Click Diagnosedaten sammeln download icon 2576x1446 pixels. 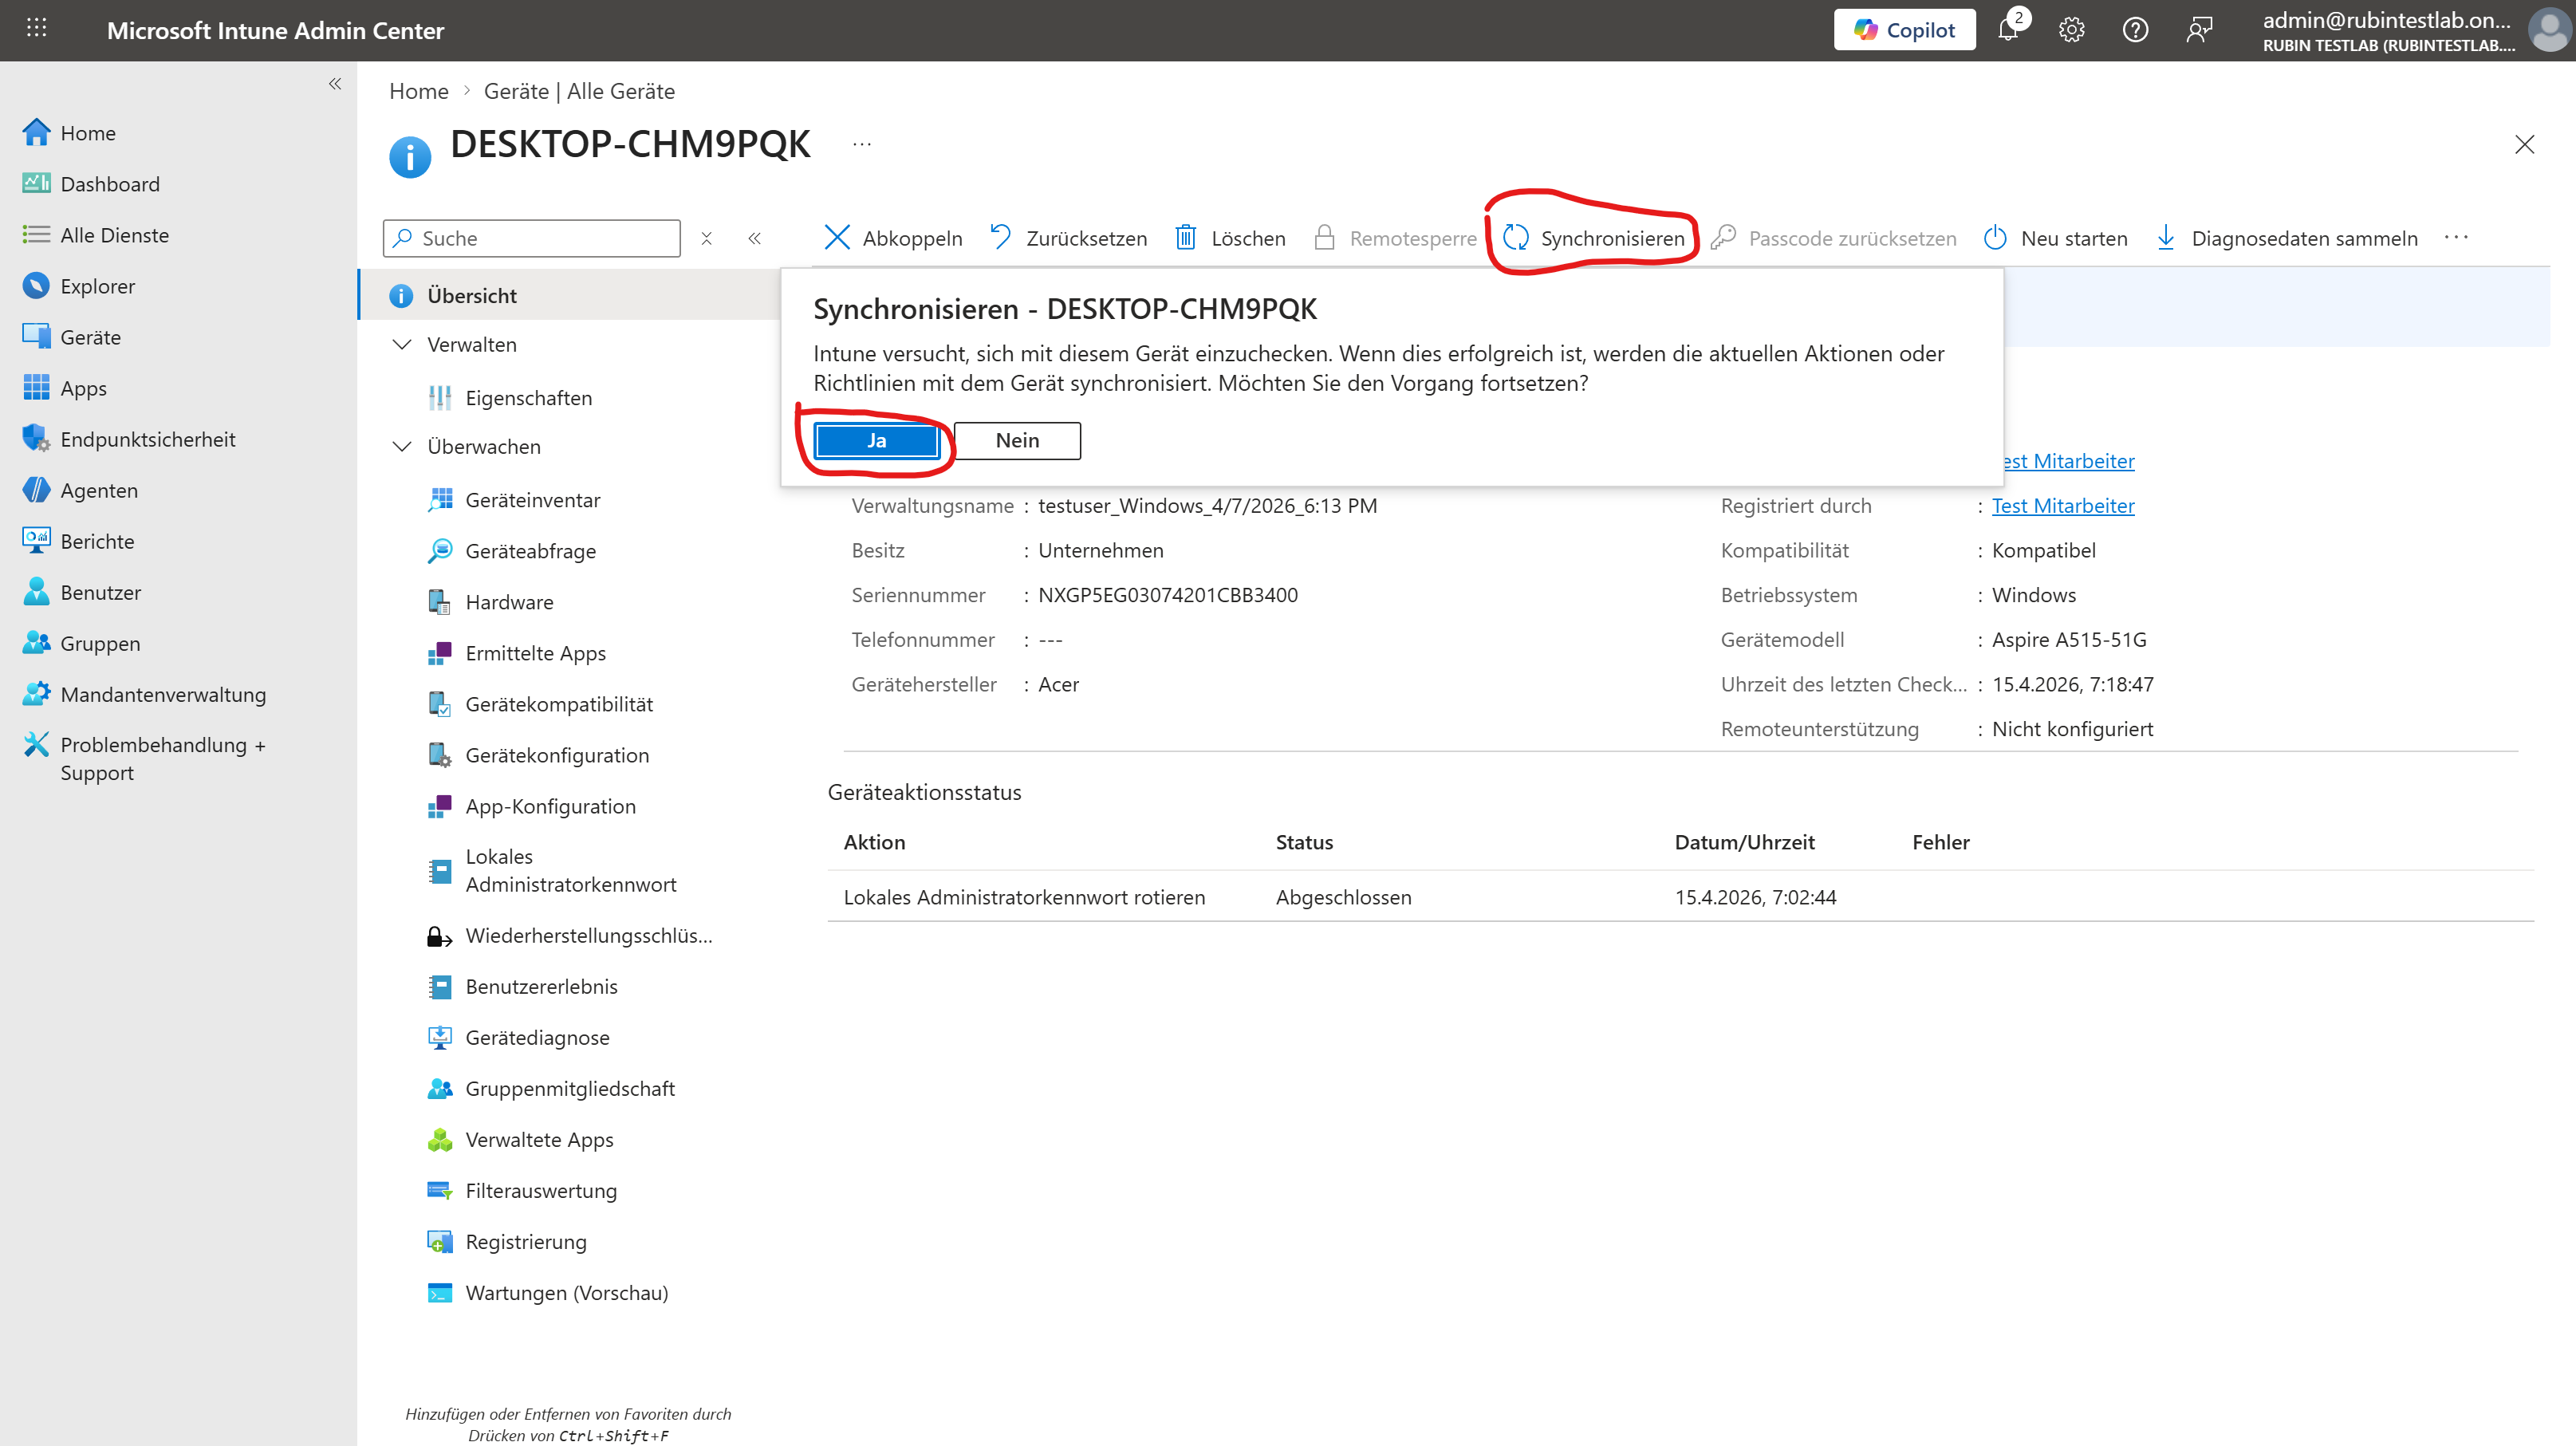[2166, 238]
